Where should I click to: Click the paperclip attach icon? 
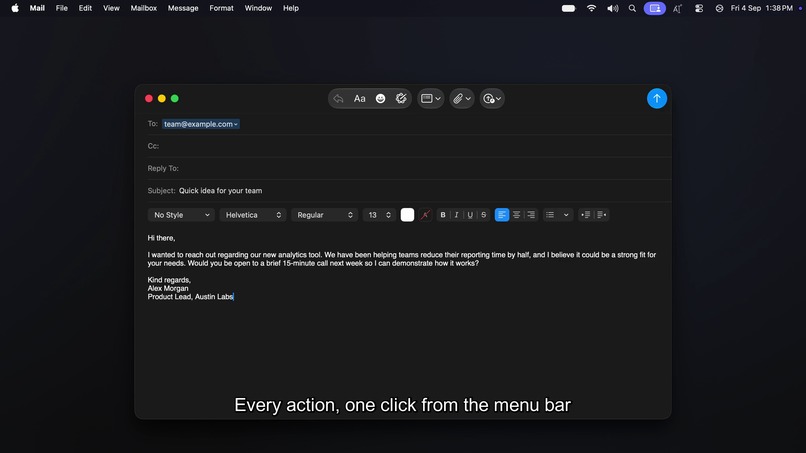click(457, 99)
